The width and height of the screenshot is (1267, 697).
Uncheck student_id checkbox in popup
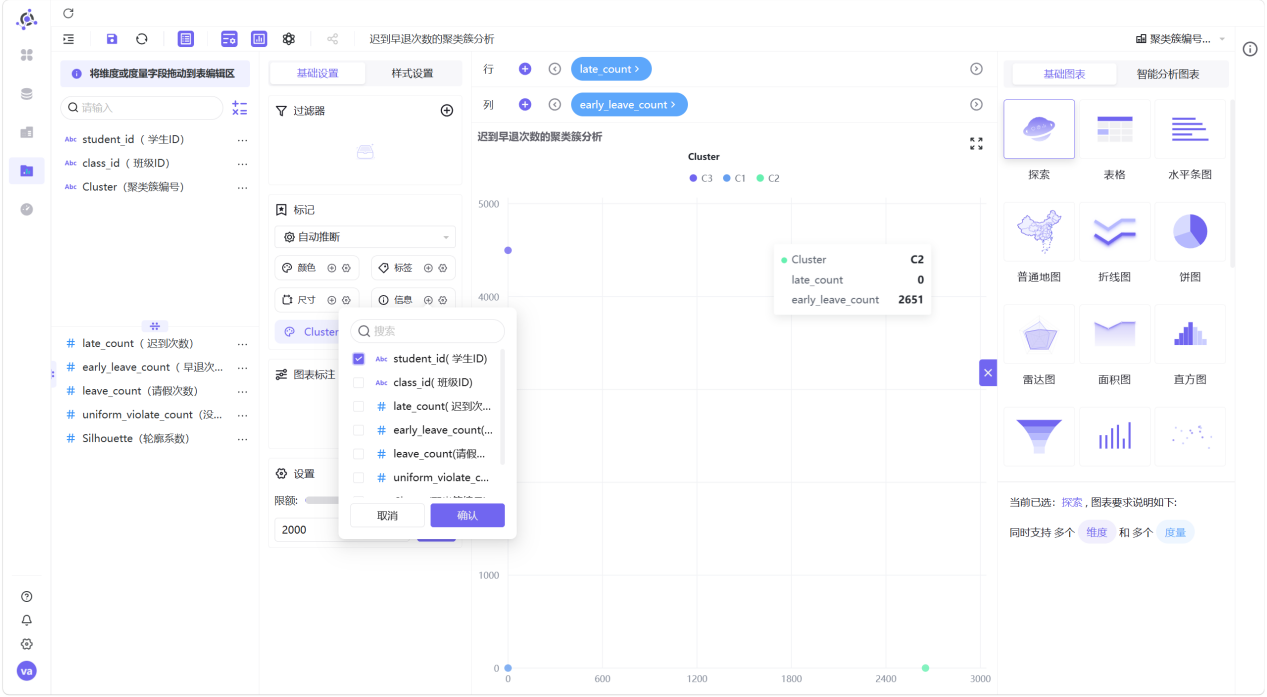(359, 358)
